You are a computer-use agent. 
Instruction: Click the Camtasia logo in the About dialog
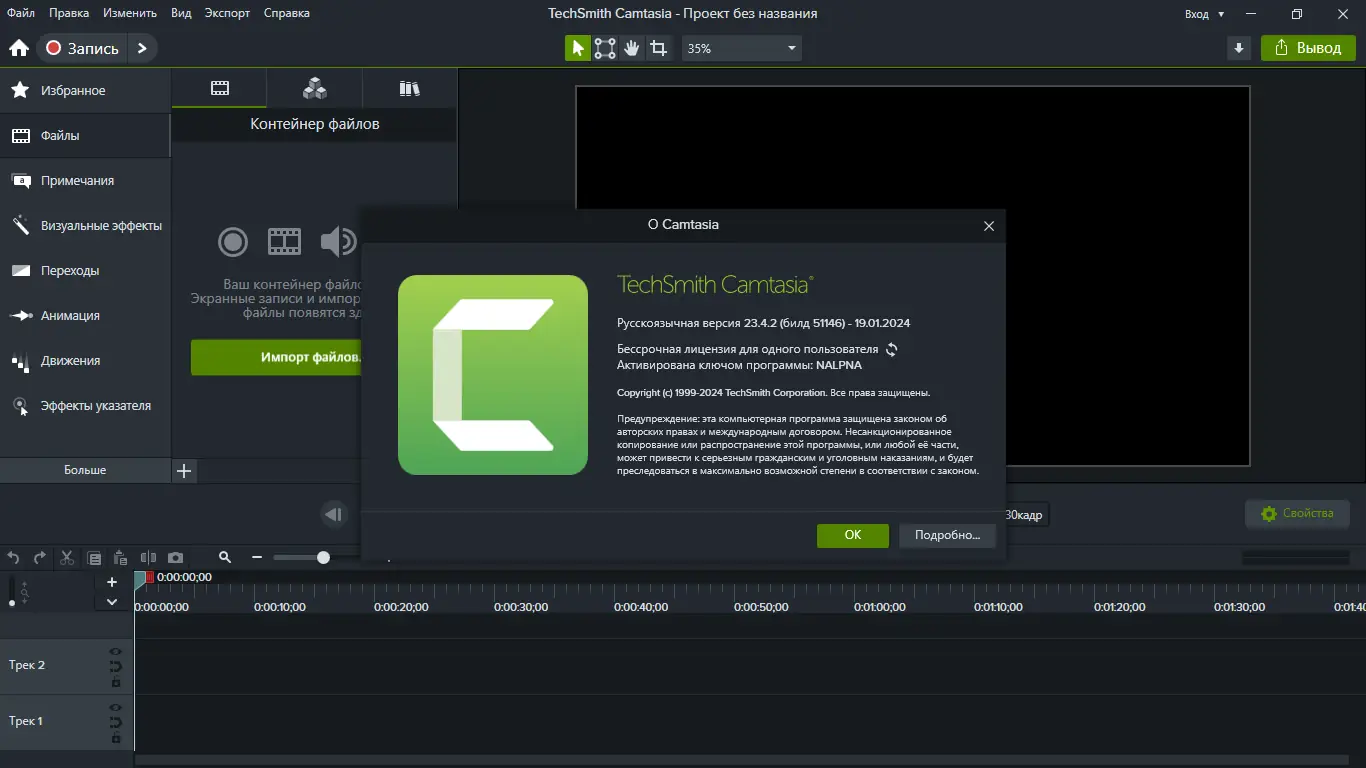tap(493, 375)
